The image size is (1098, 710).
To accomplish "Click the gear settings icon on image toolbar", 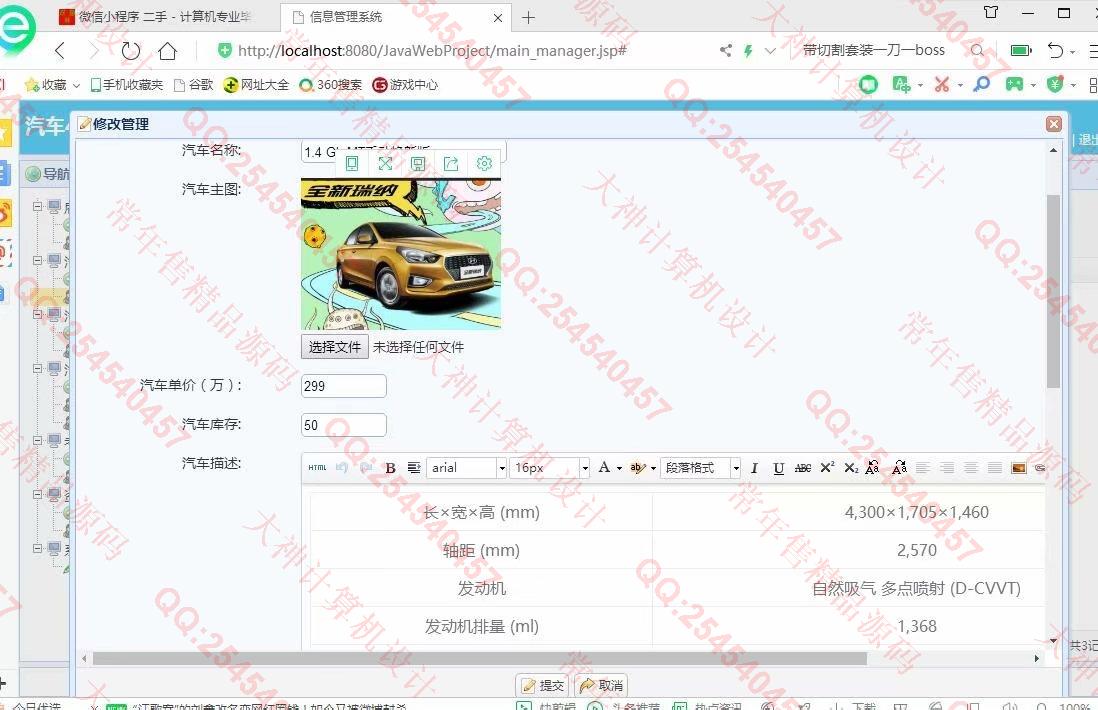I will pyautogui.click(x=484, y=164).
